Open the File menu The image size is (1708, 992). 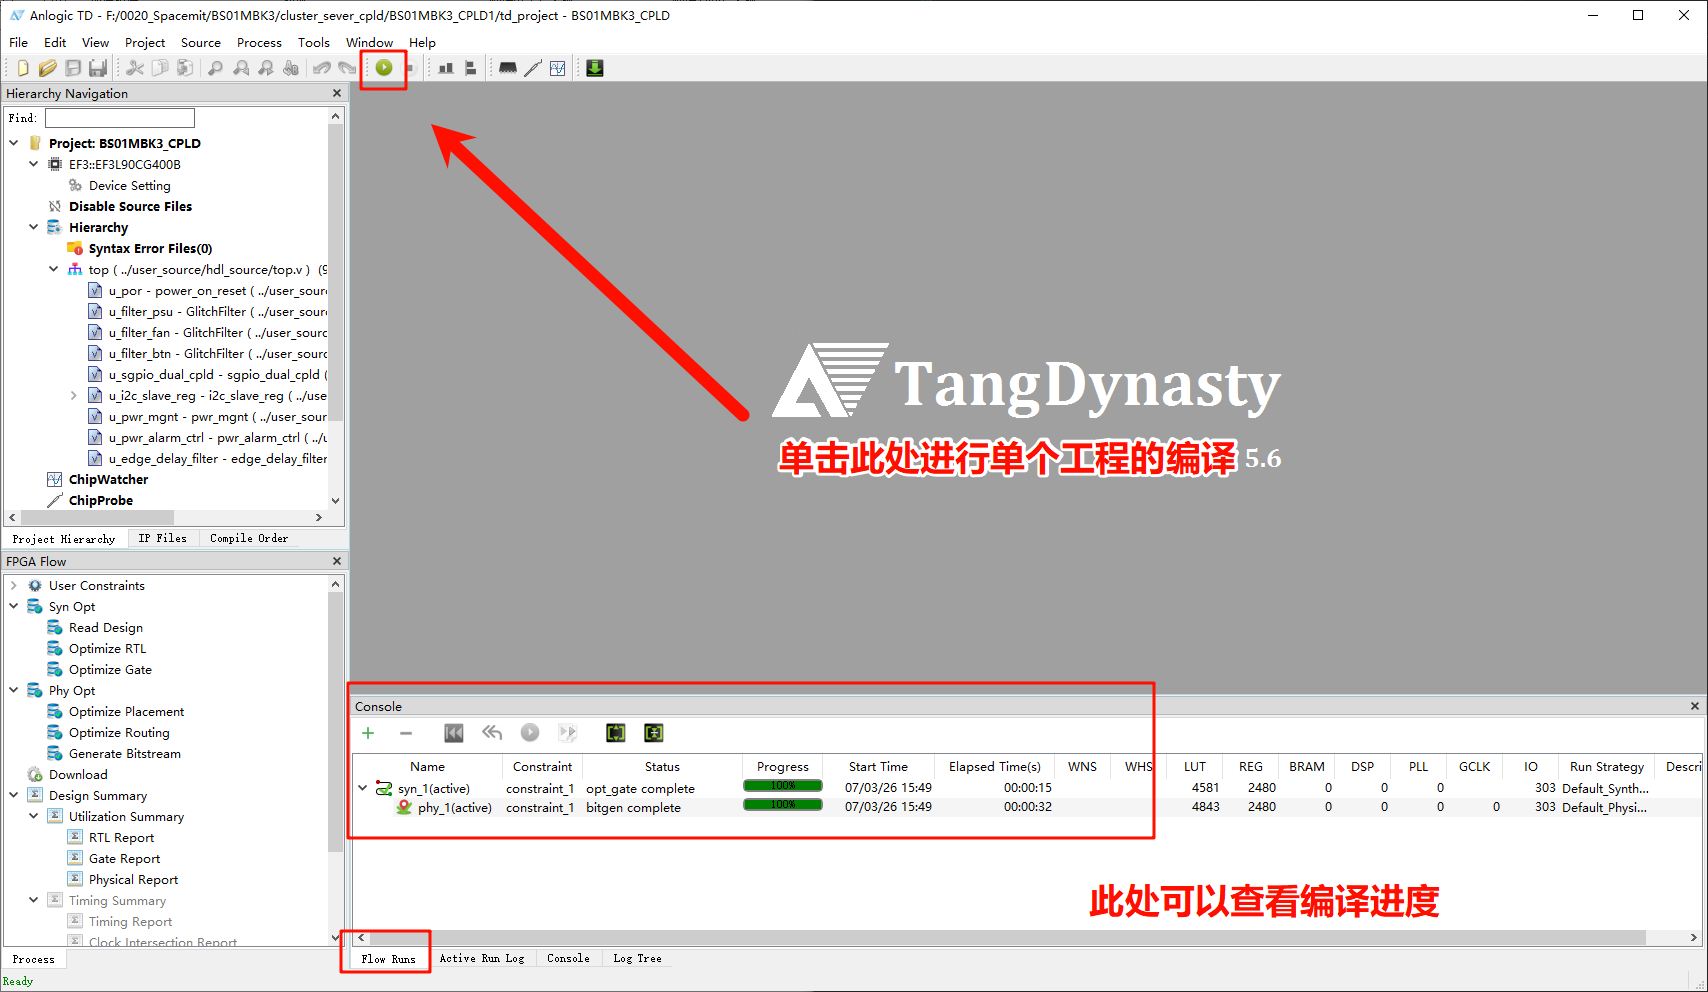(x=18, y=42)
